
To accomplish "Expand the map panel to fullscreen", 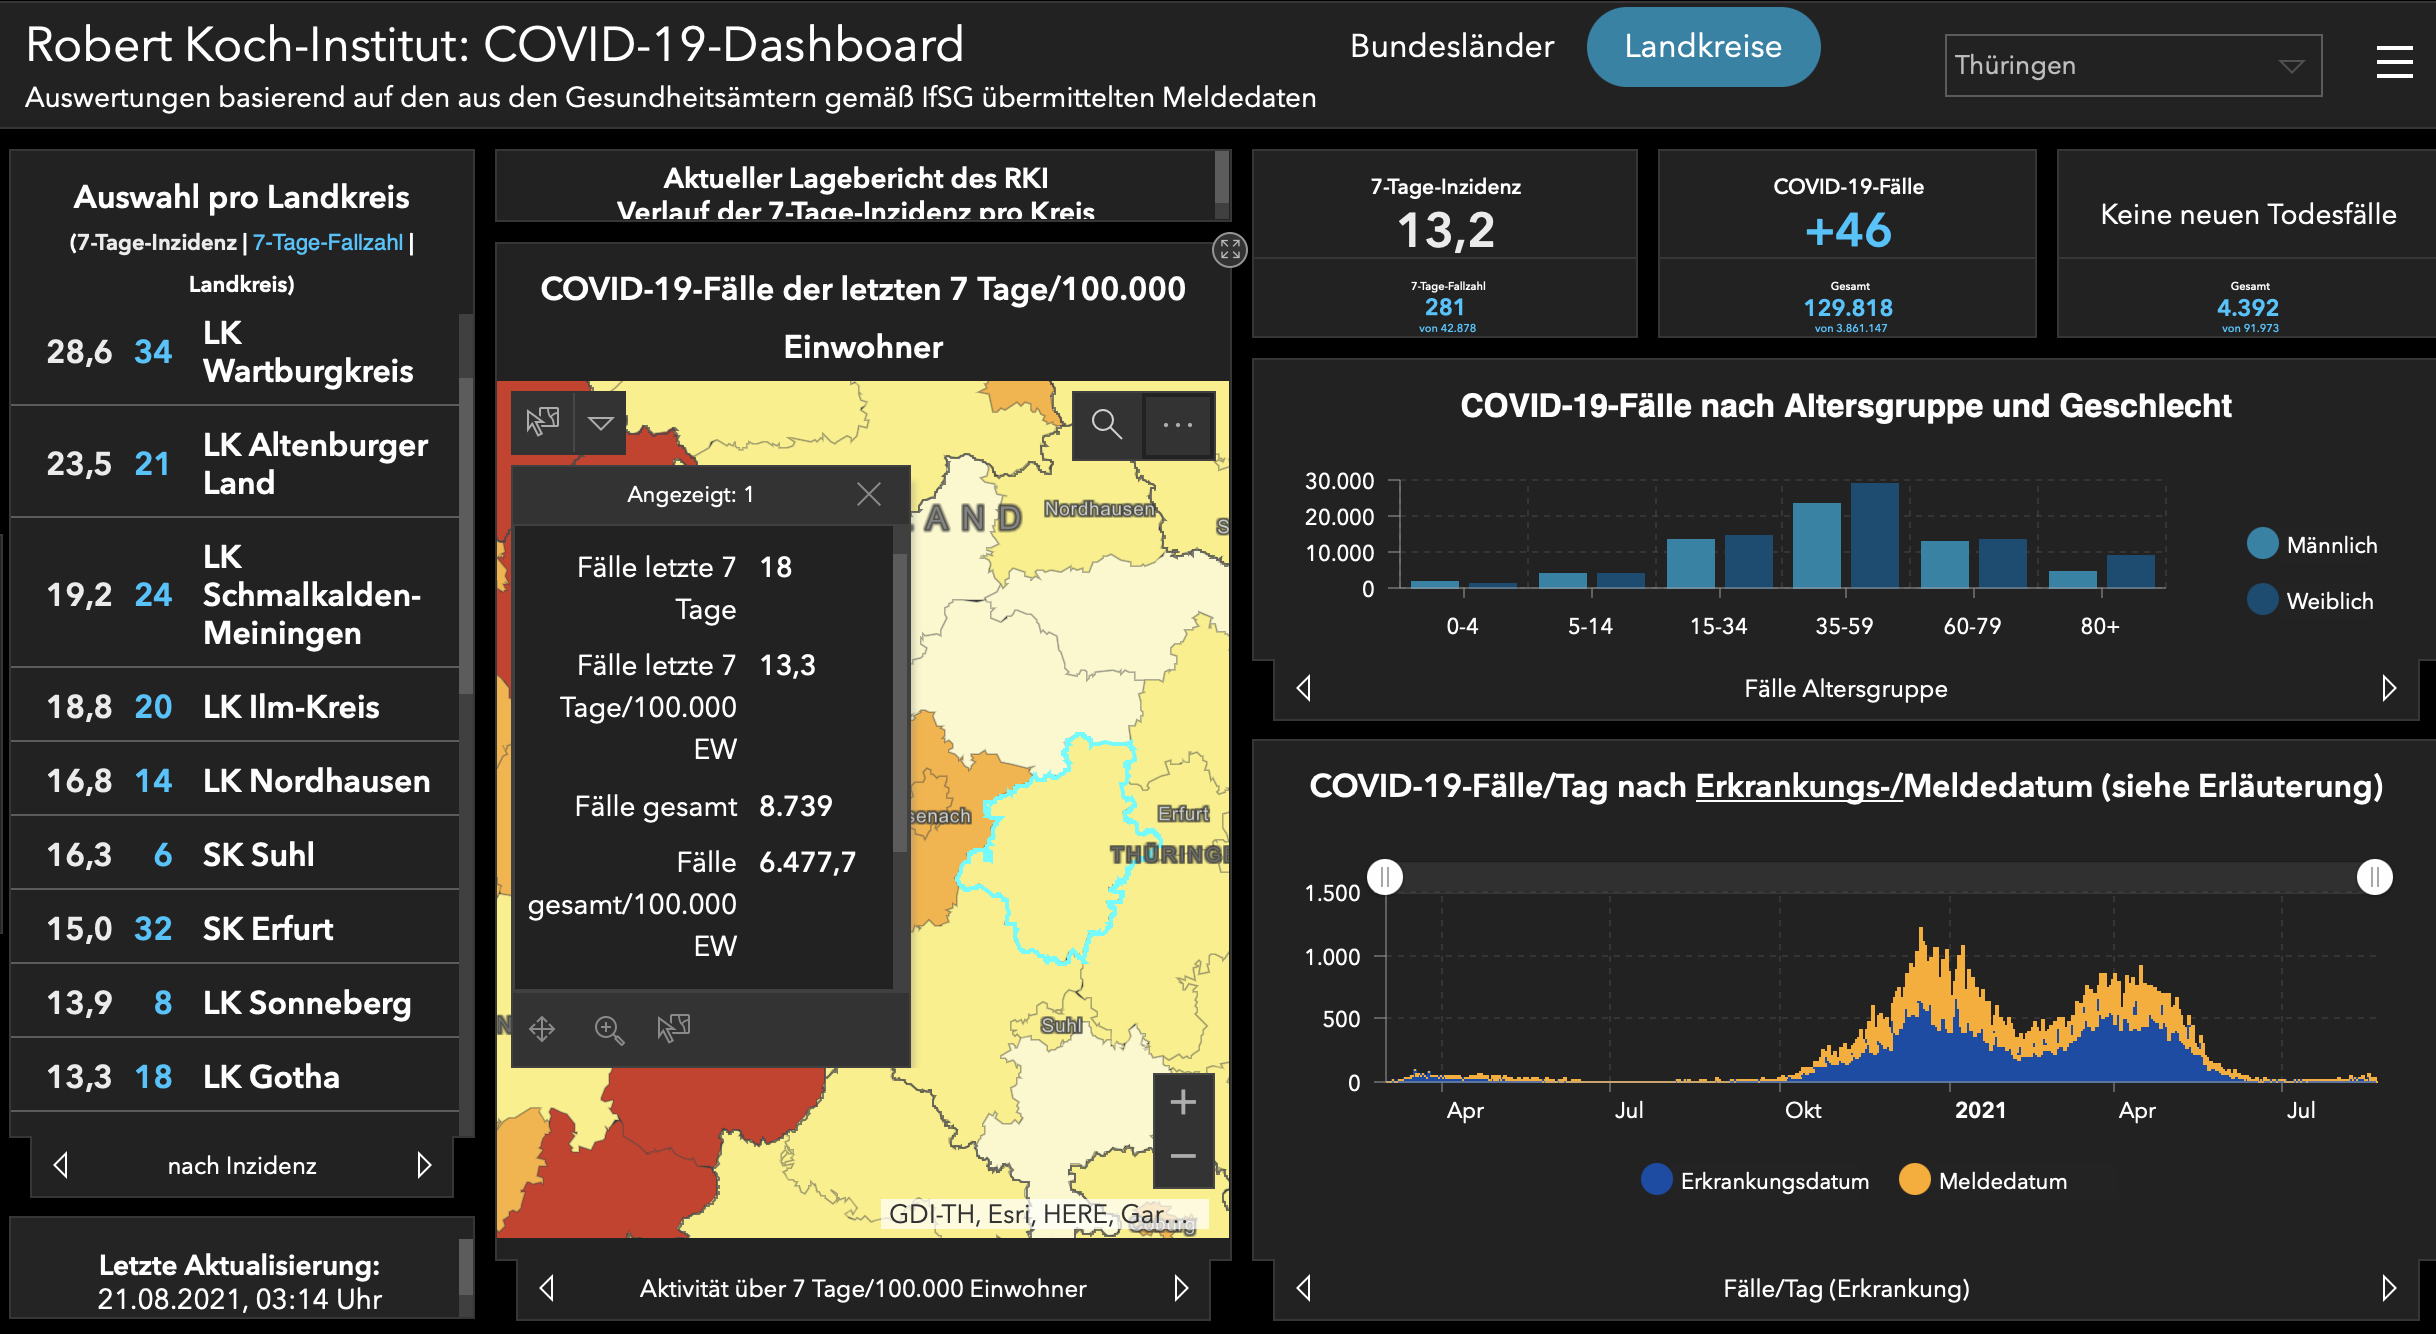I will pos(1229,249).
